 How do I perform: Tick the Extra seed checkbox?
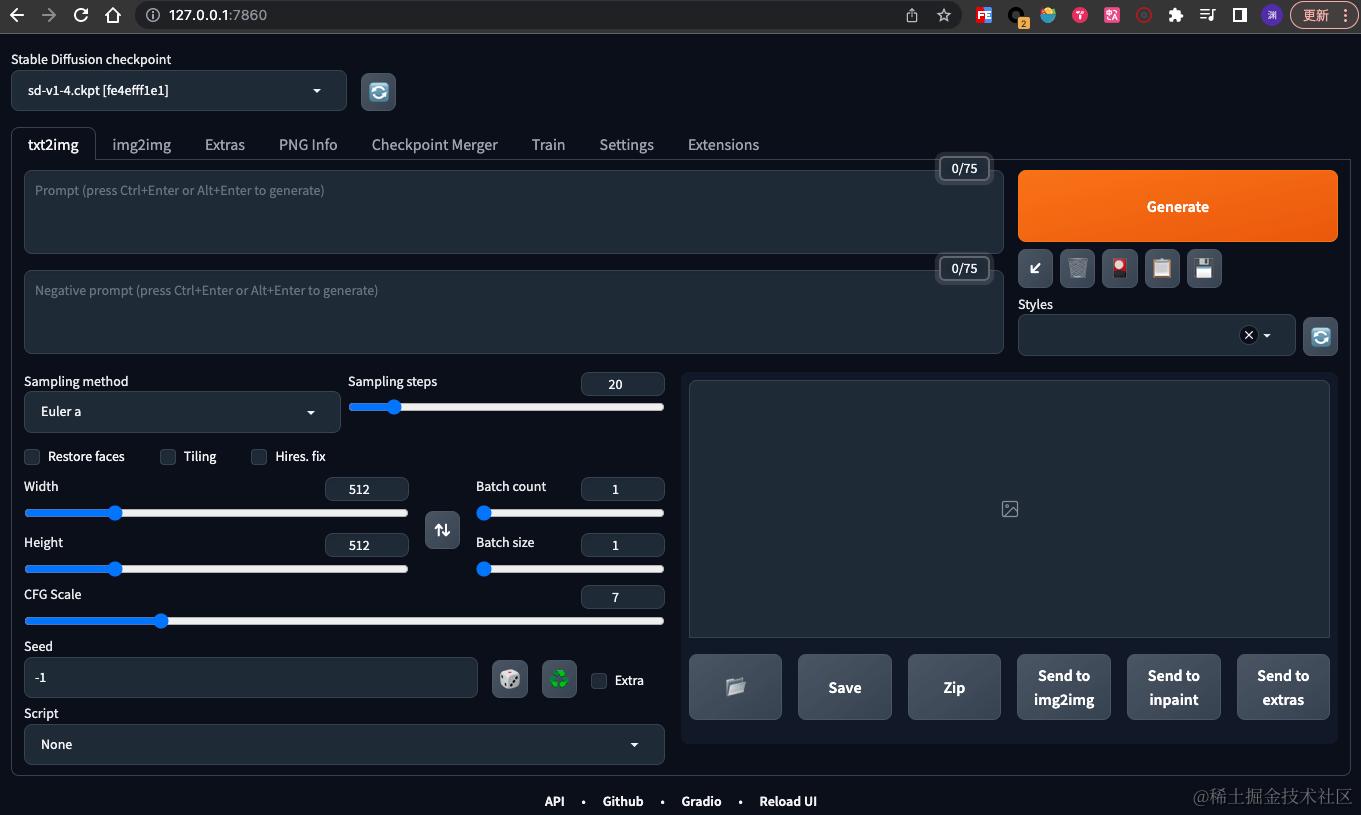[x=599, y=680]
